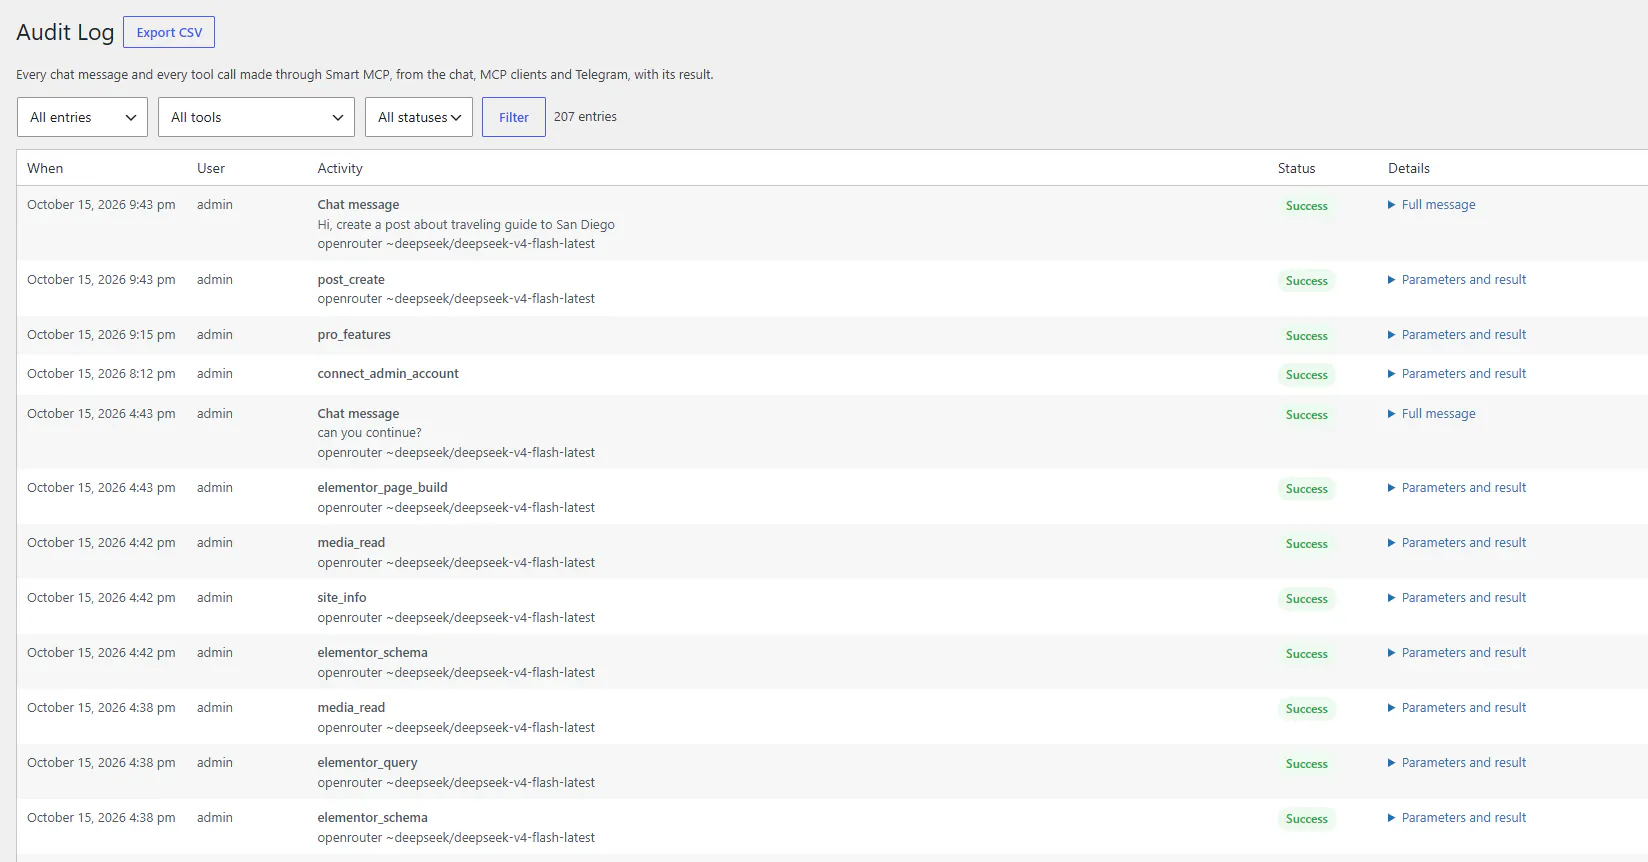Select the connect_admin_account activity text
1648x862 pixels.
click(x=388, y=374)
